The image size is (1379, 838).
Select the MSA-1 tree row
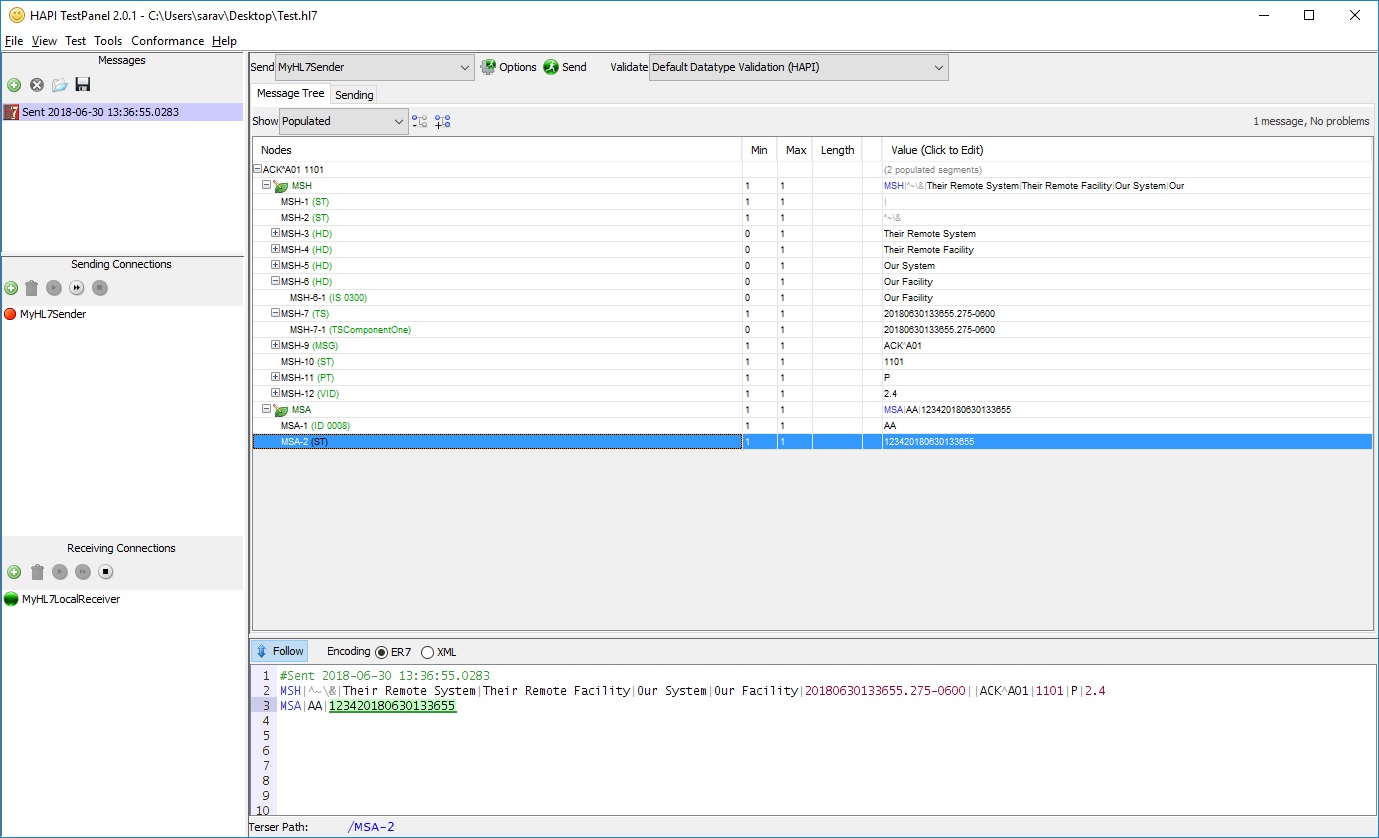(310, 425)
